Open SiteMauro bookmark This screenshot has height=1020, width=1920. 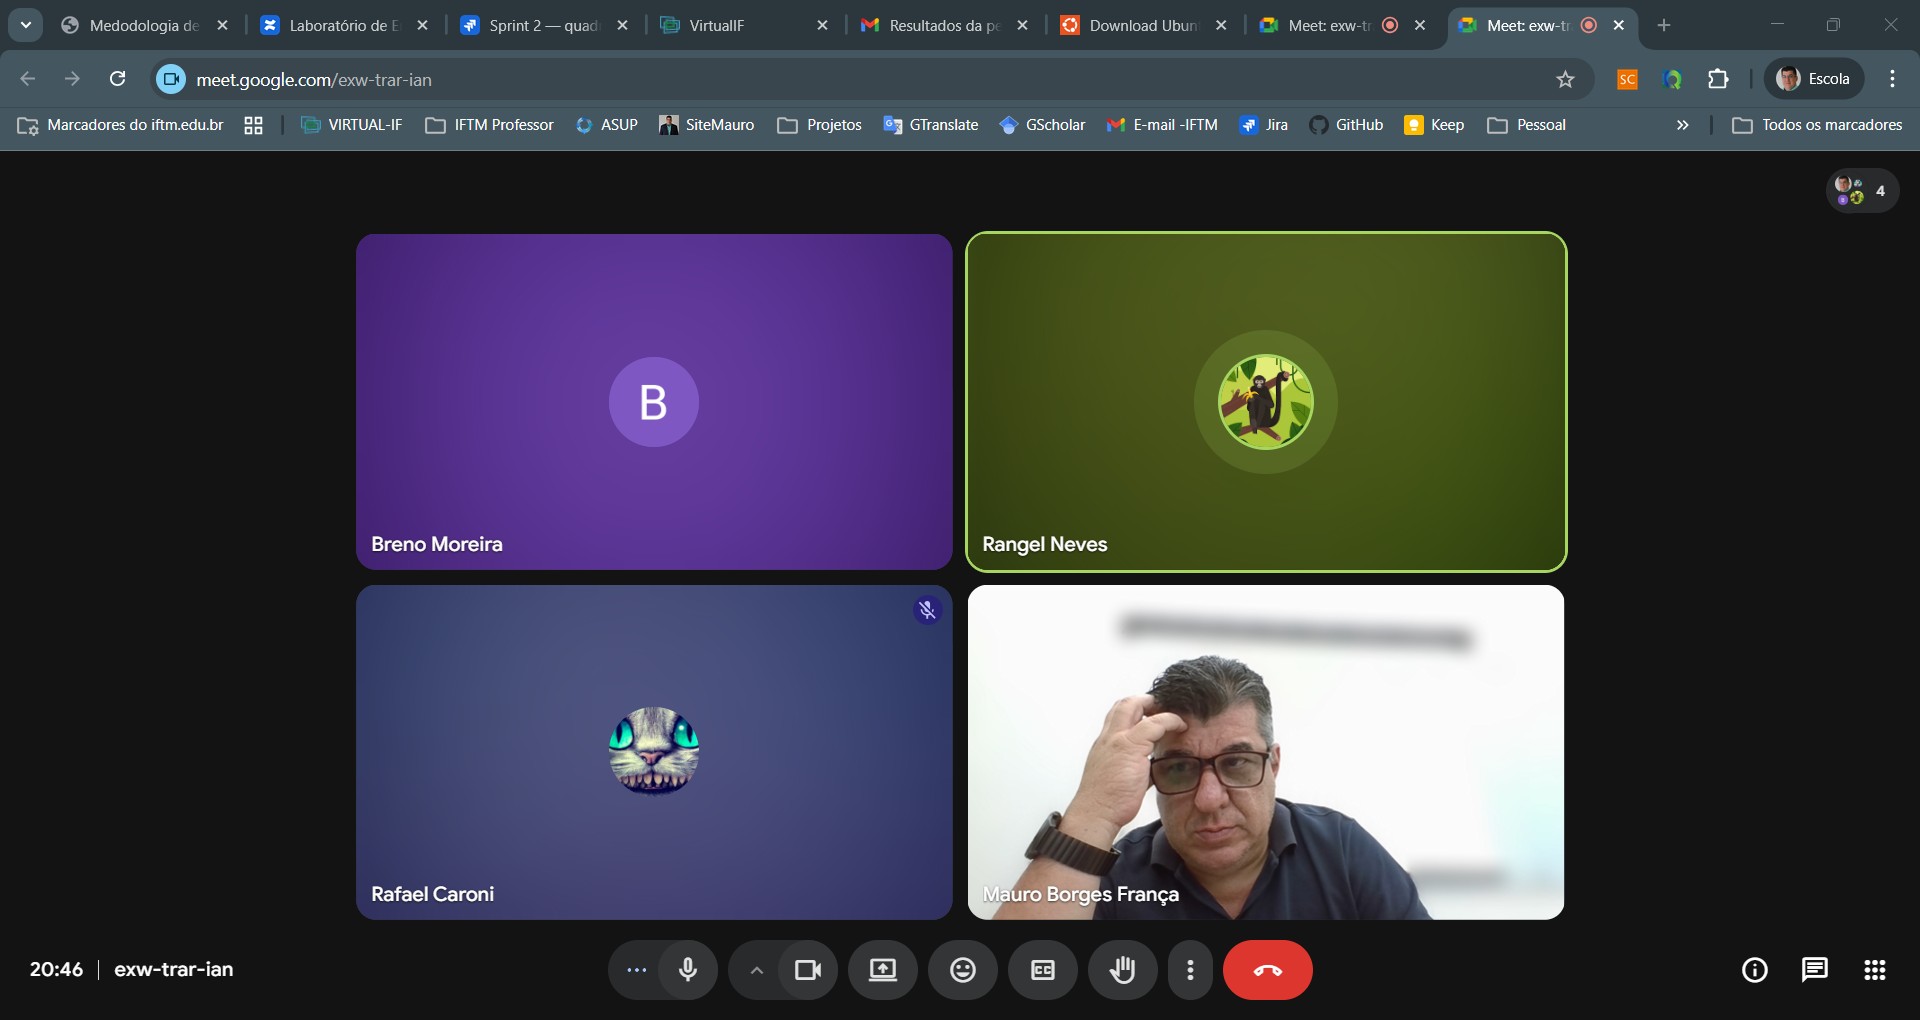point(707,125)
